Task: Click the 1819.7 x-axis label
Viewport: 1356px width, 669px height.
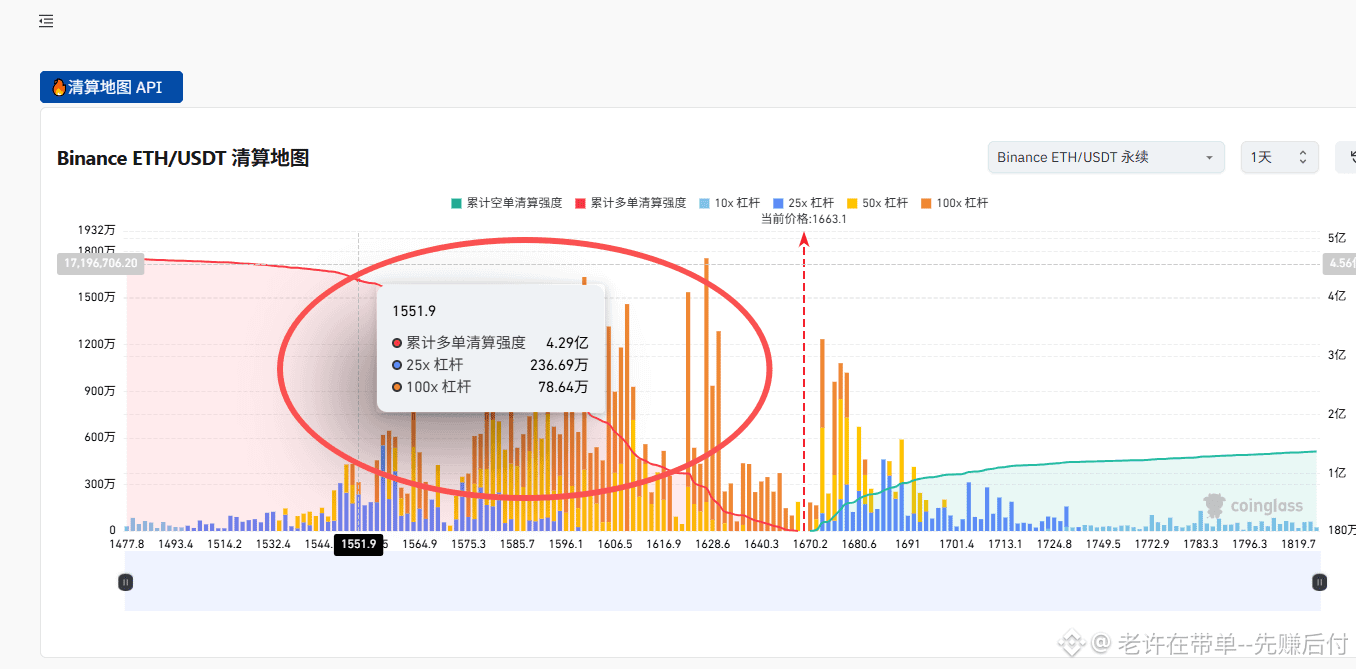Action: pyautogui.click(x=1298, y=544)
